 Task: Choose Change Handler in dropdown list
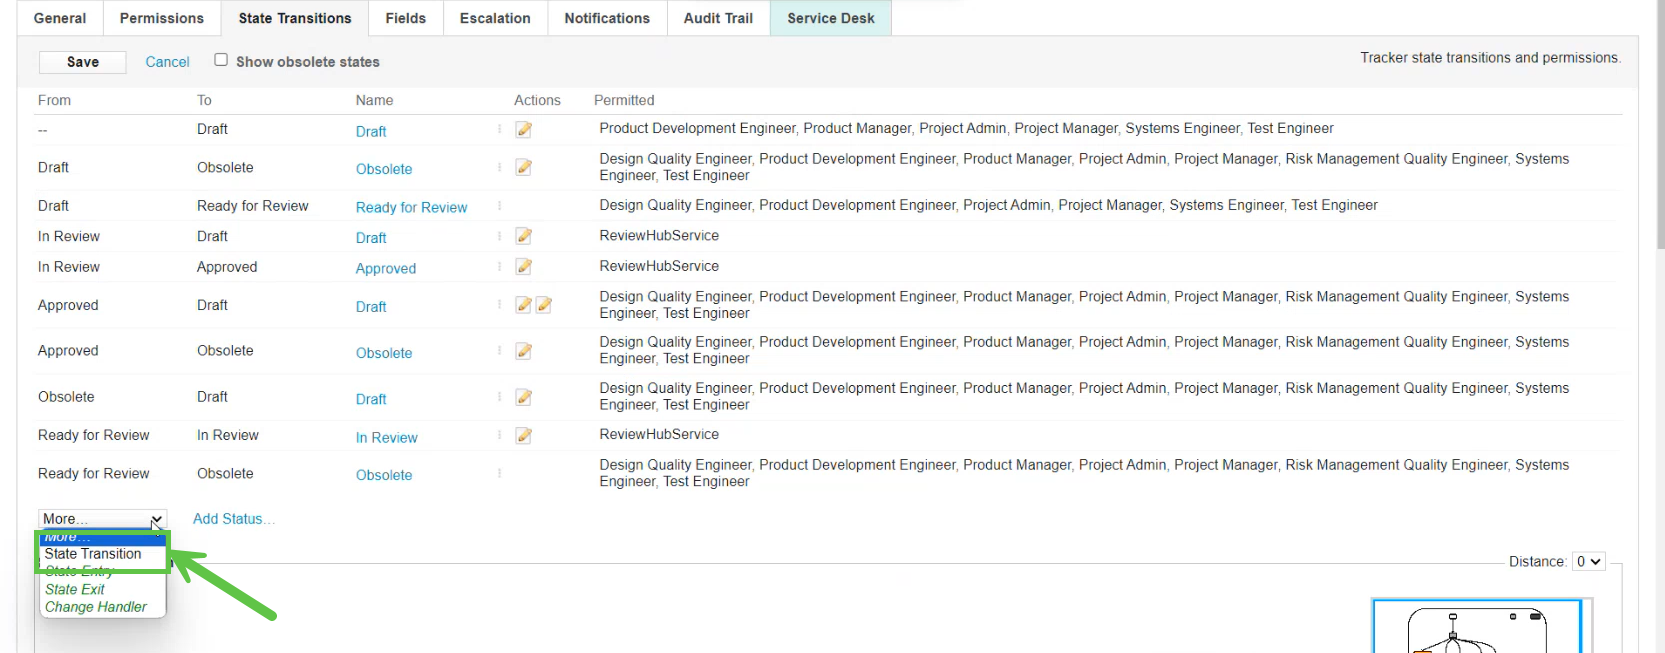(96, 607)
